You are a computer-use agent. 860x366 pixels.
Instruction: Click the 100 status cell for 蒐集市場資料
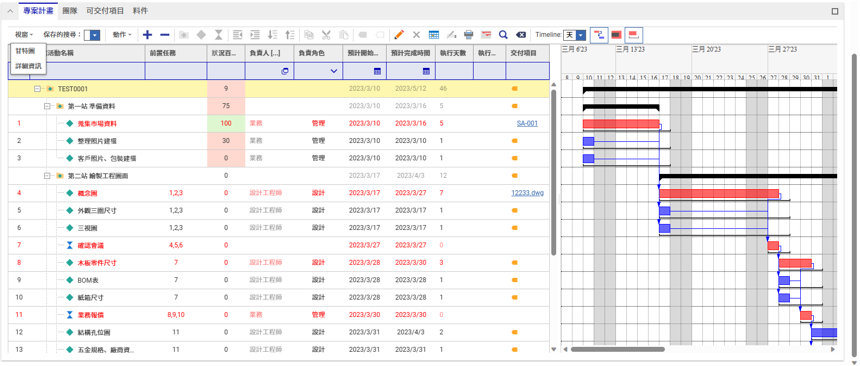(x=226, y=123)
